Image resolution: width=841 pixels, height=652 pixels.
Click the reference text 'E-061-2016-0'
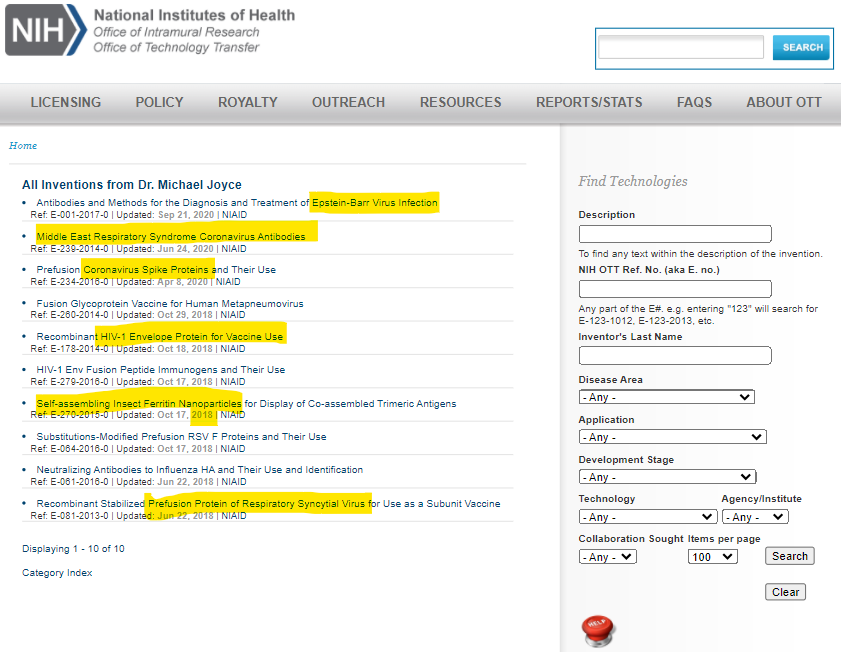pyautogui.click(x=79, y=482)
